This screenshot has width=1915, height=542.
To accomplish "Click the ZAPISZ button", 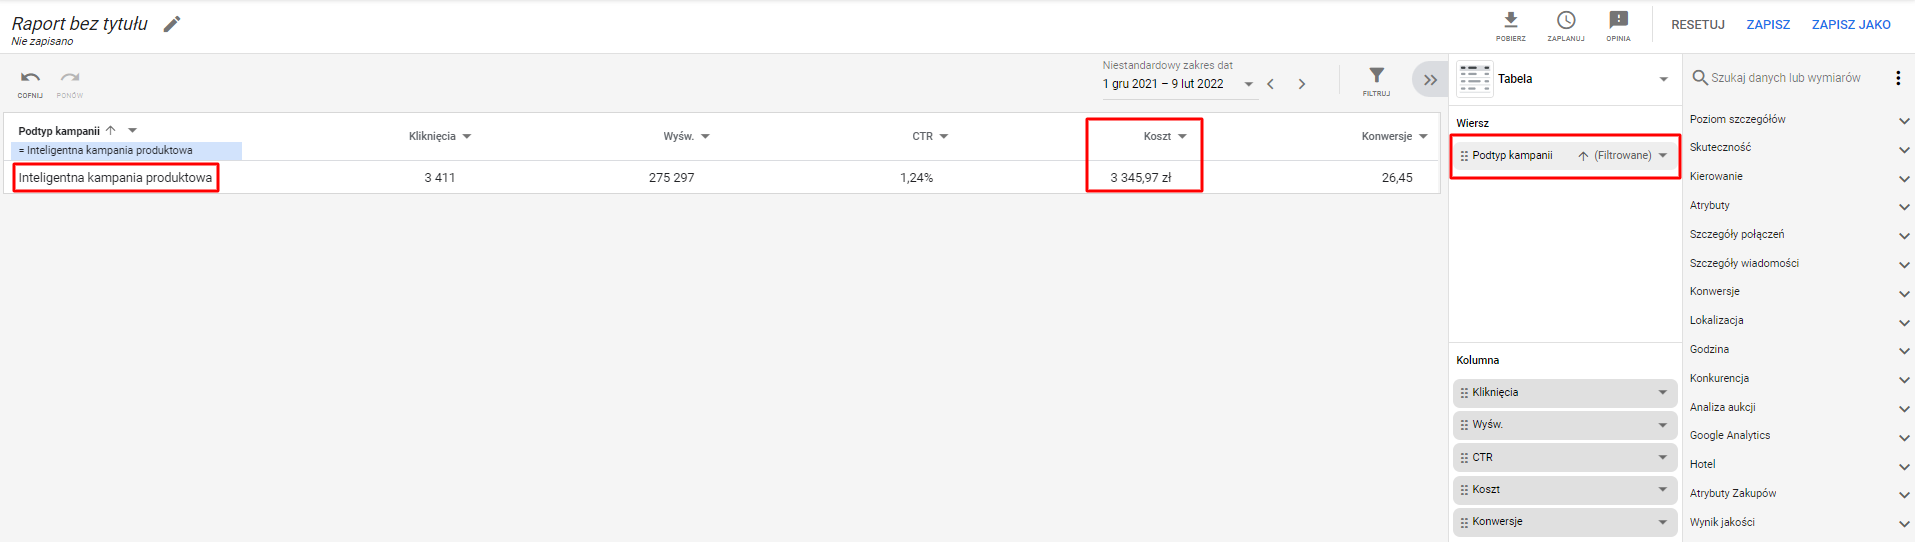I will point(1768,25).
